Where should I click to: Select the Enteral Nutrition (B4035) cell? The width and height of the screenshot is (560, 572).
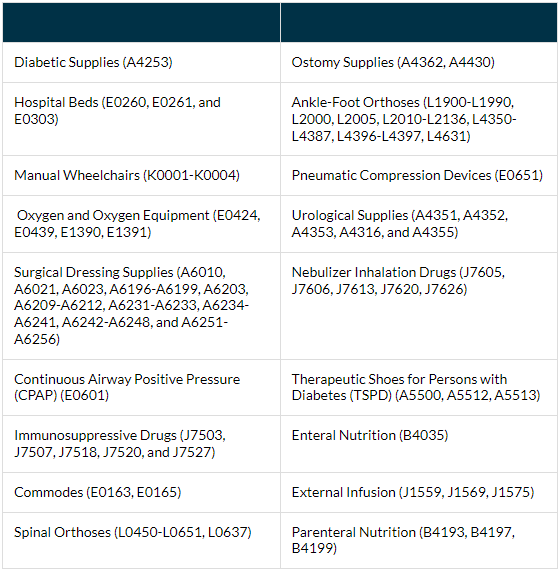click(419, 444)
